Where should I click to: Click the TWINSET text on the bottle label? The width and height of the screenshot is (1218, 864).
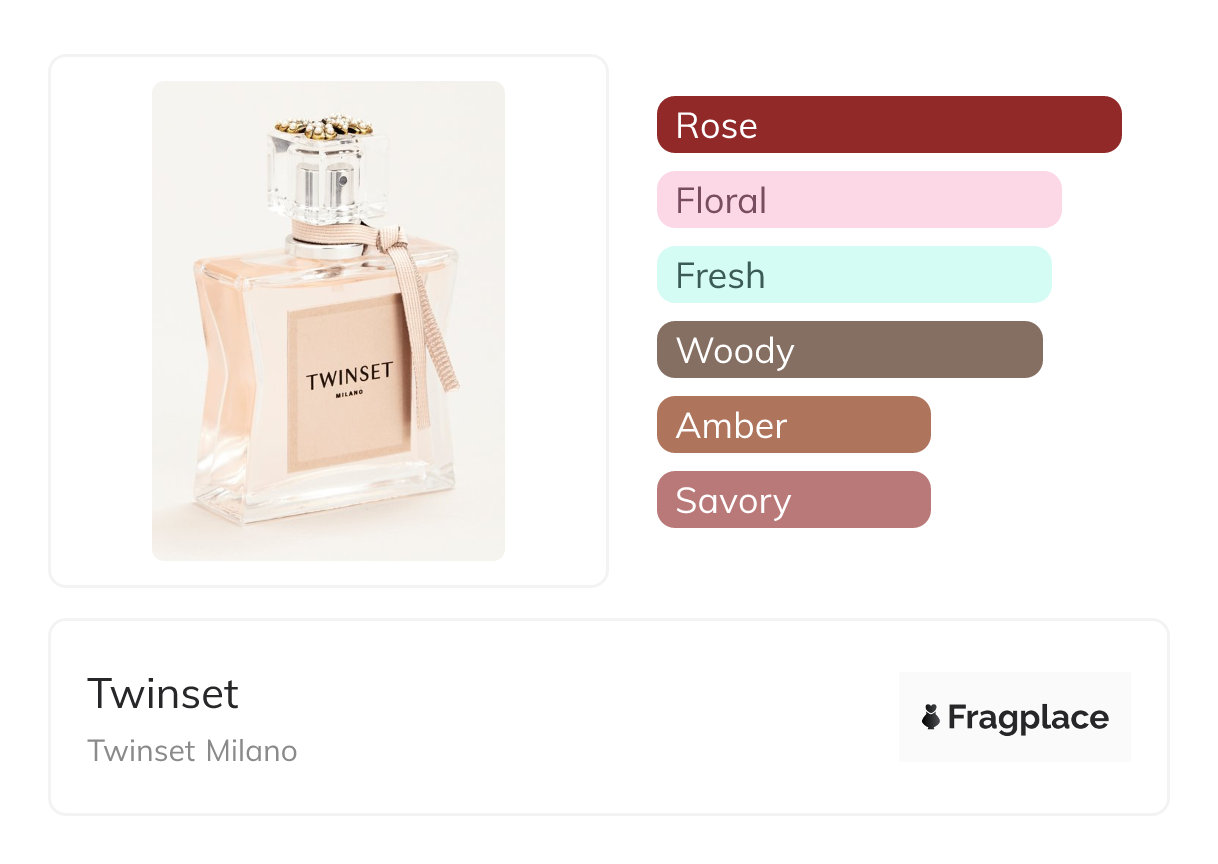point(349,378)
